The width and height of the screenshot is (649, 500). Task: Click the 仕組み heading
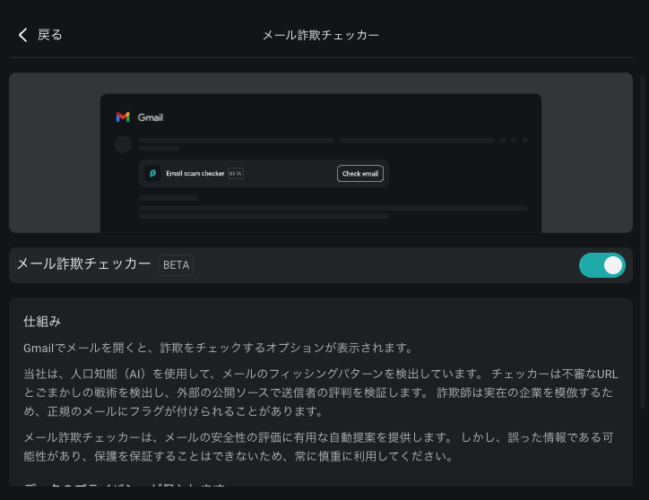point(42,321)
